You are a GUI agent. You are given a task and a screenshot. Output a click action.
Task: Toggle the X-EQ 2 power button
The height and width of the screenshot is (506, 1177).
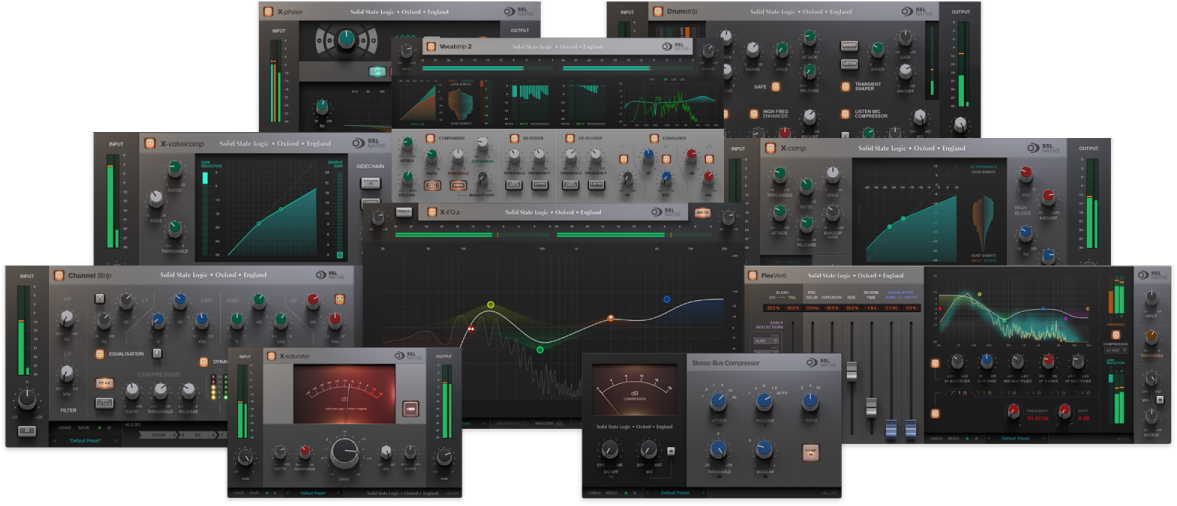(x=432, y=212)
